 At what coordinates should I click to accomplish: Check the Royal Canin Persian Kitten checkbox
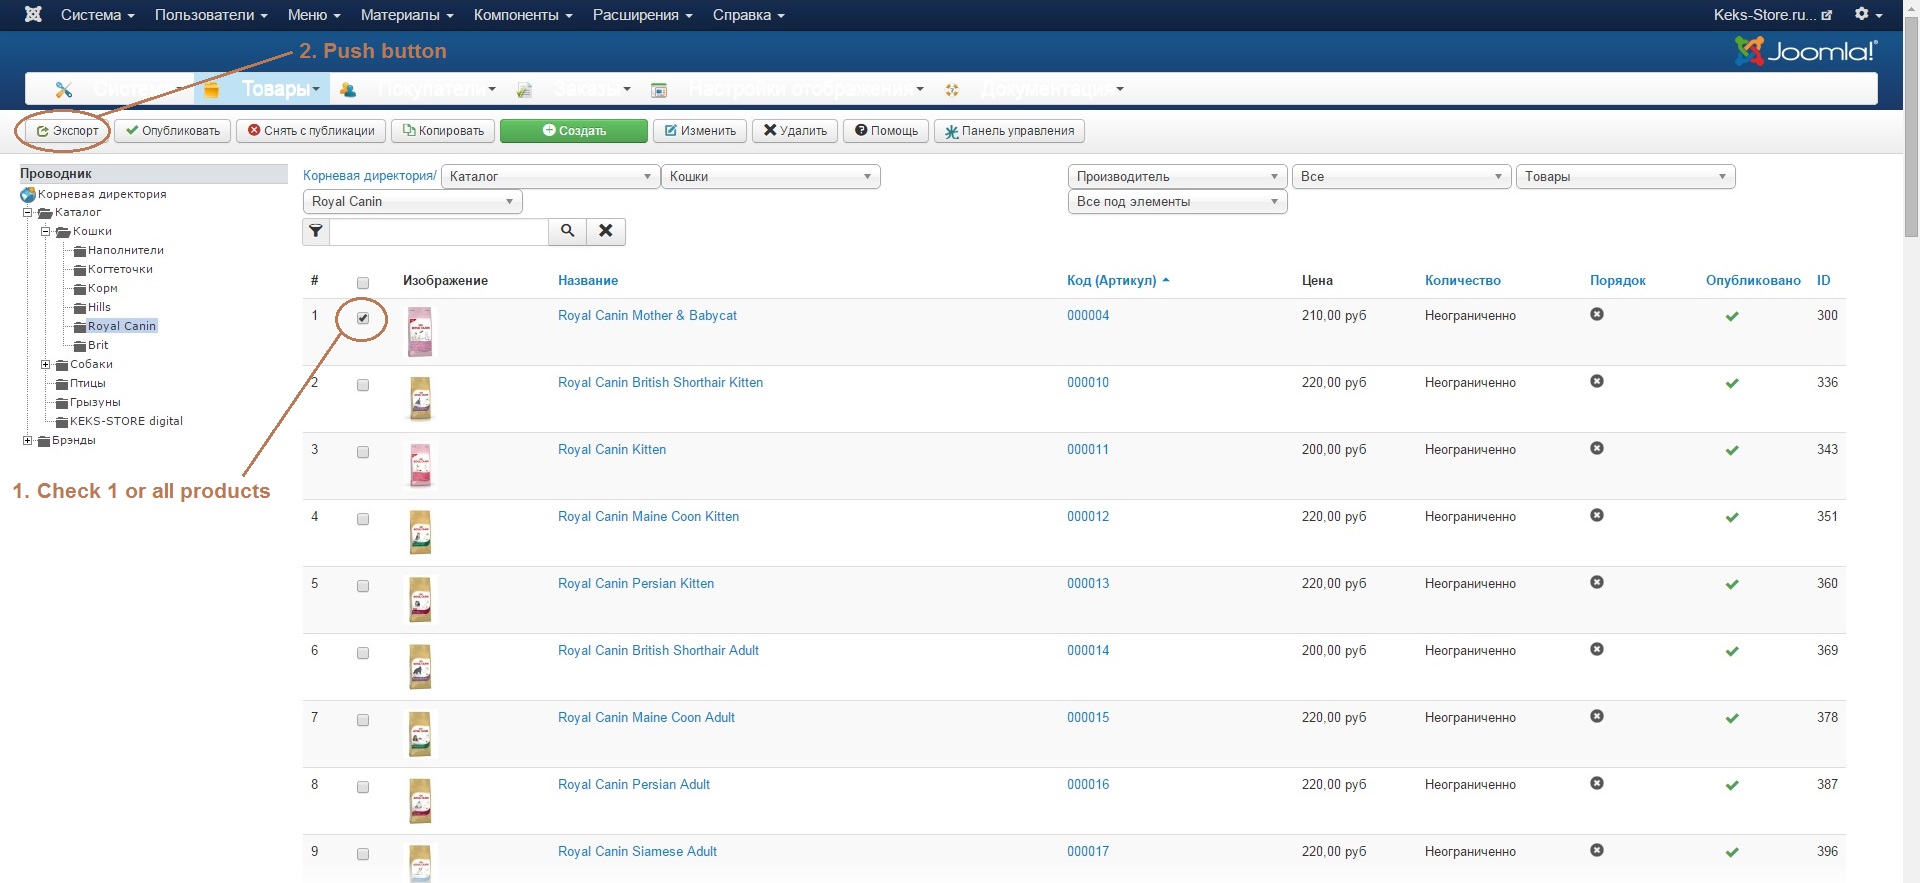tap(363, 586)
